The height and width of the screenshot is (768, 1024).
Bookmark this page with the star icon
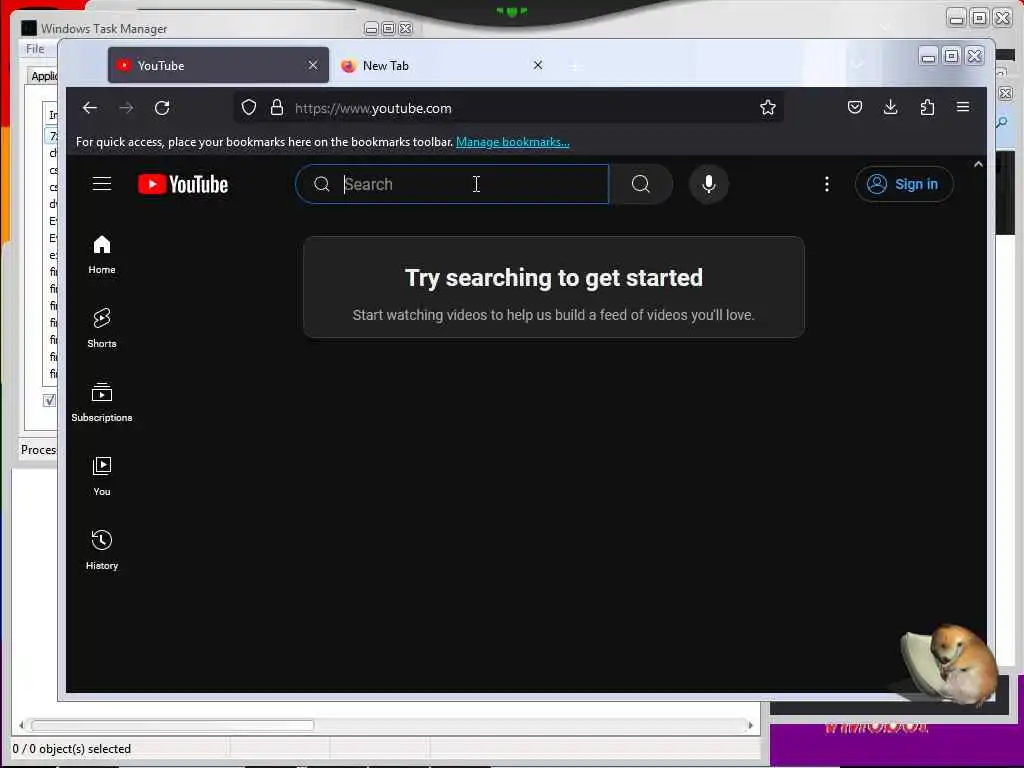pyautogui.click(x=768, y=108)
